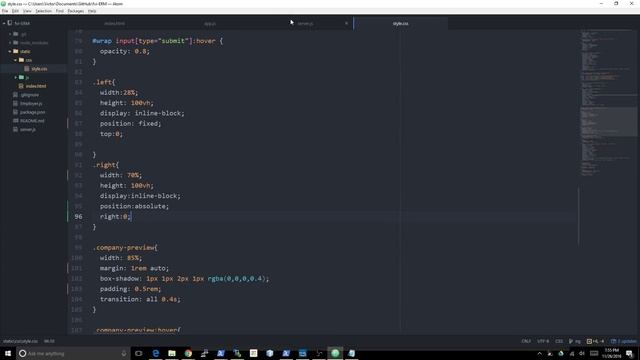The image size is (640, 360).
Task: Change CRLF line ending in status bar
Action: [x=526, y=341]
